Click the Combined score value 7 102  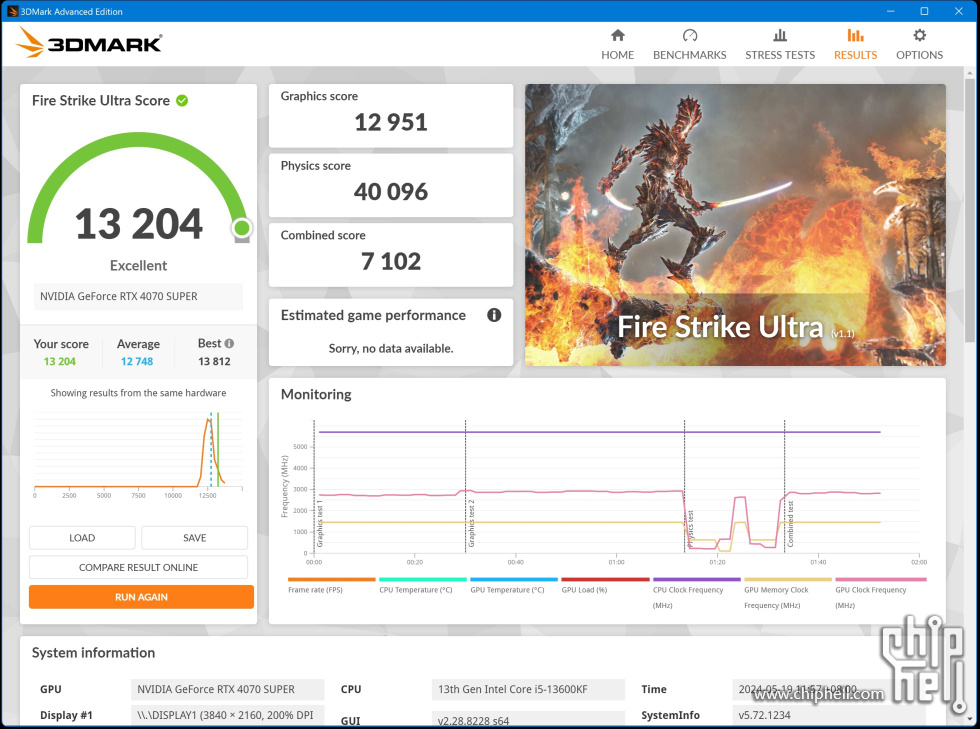coord(391,261)
